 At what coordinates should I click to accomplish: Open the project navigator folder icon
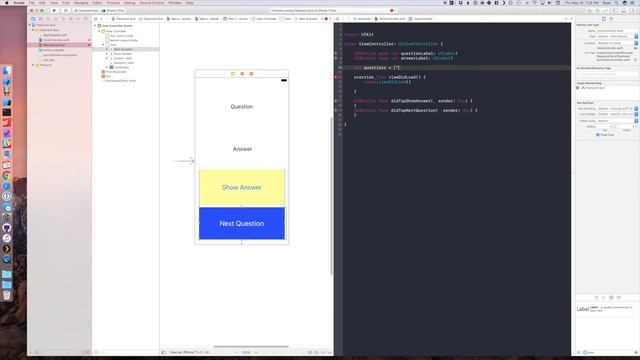[x=33, y=19]
